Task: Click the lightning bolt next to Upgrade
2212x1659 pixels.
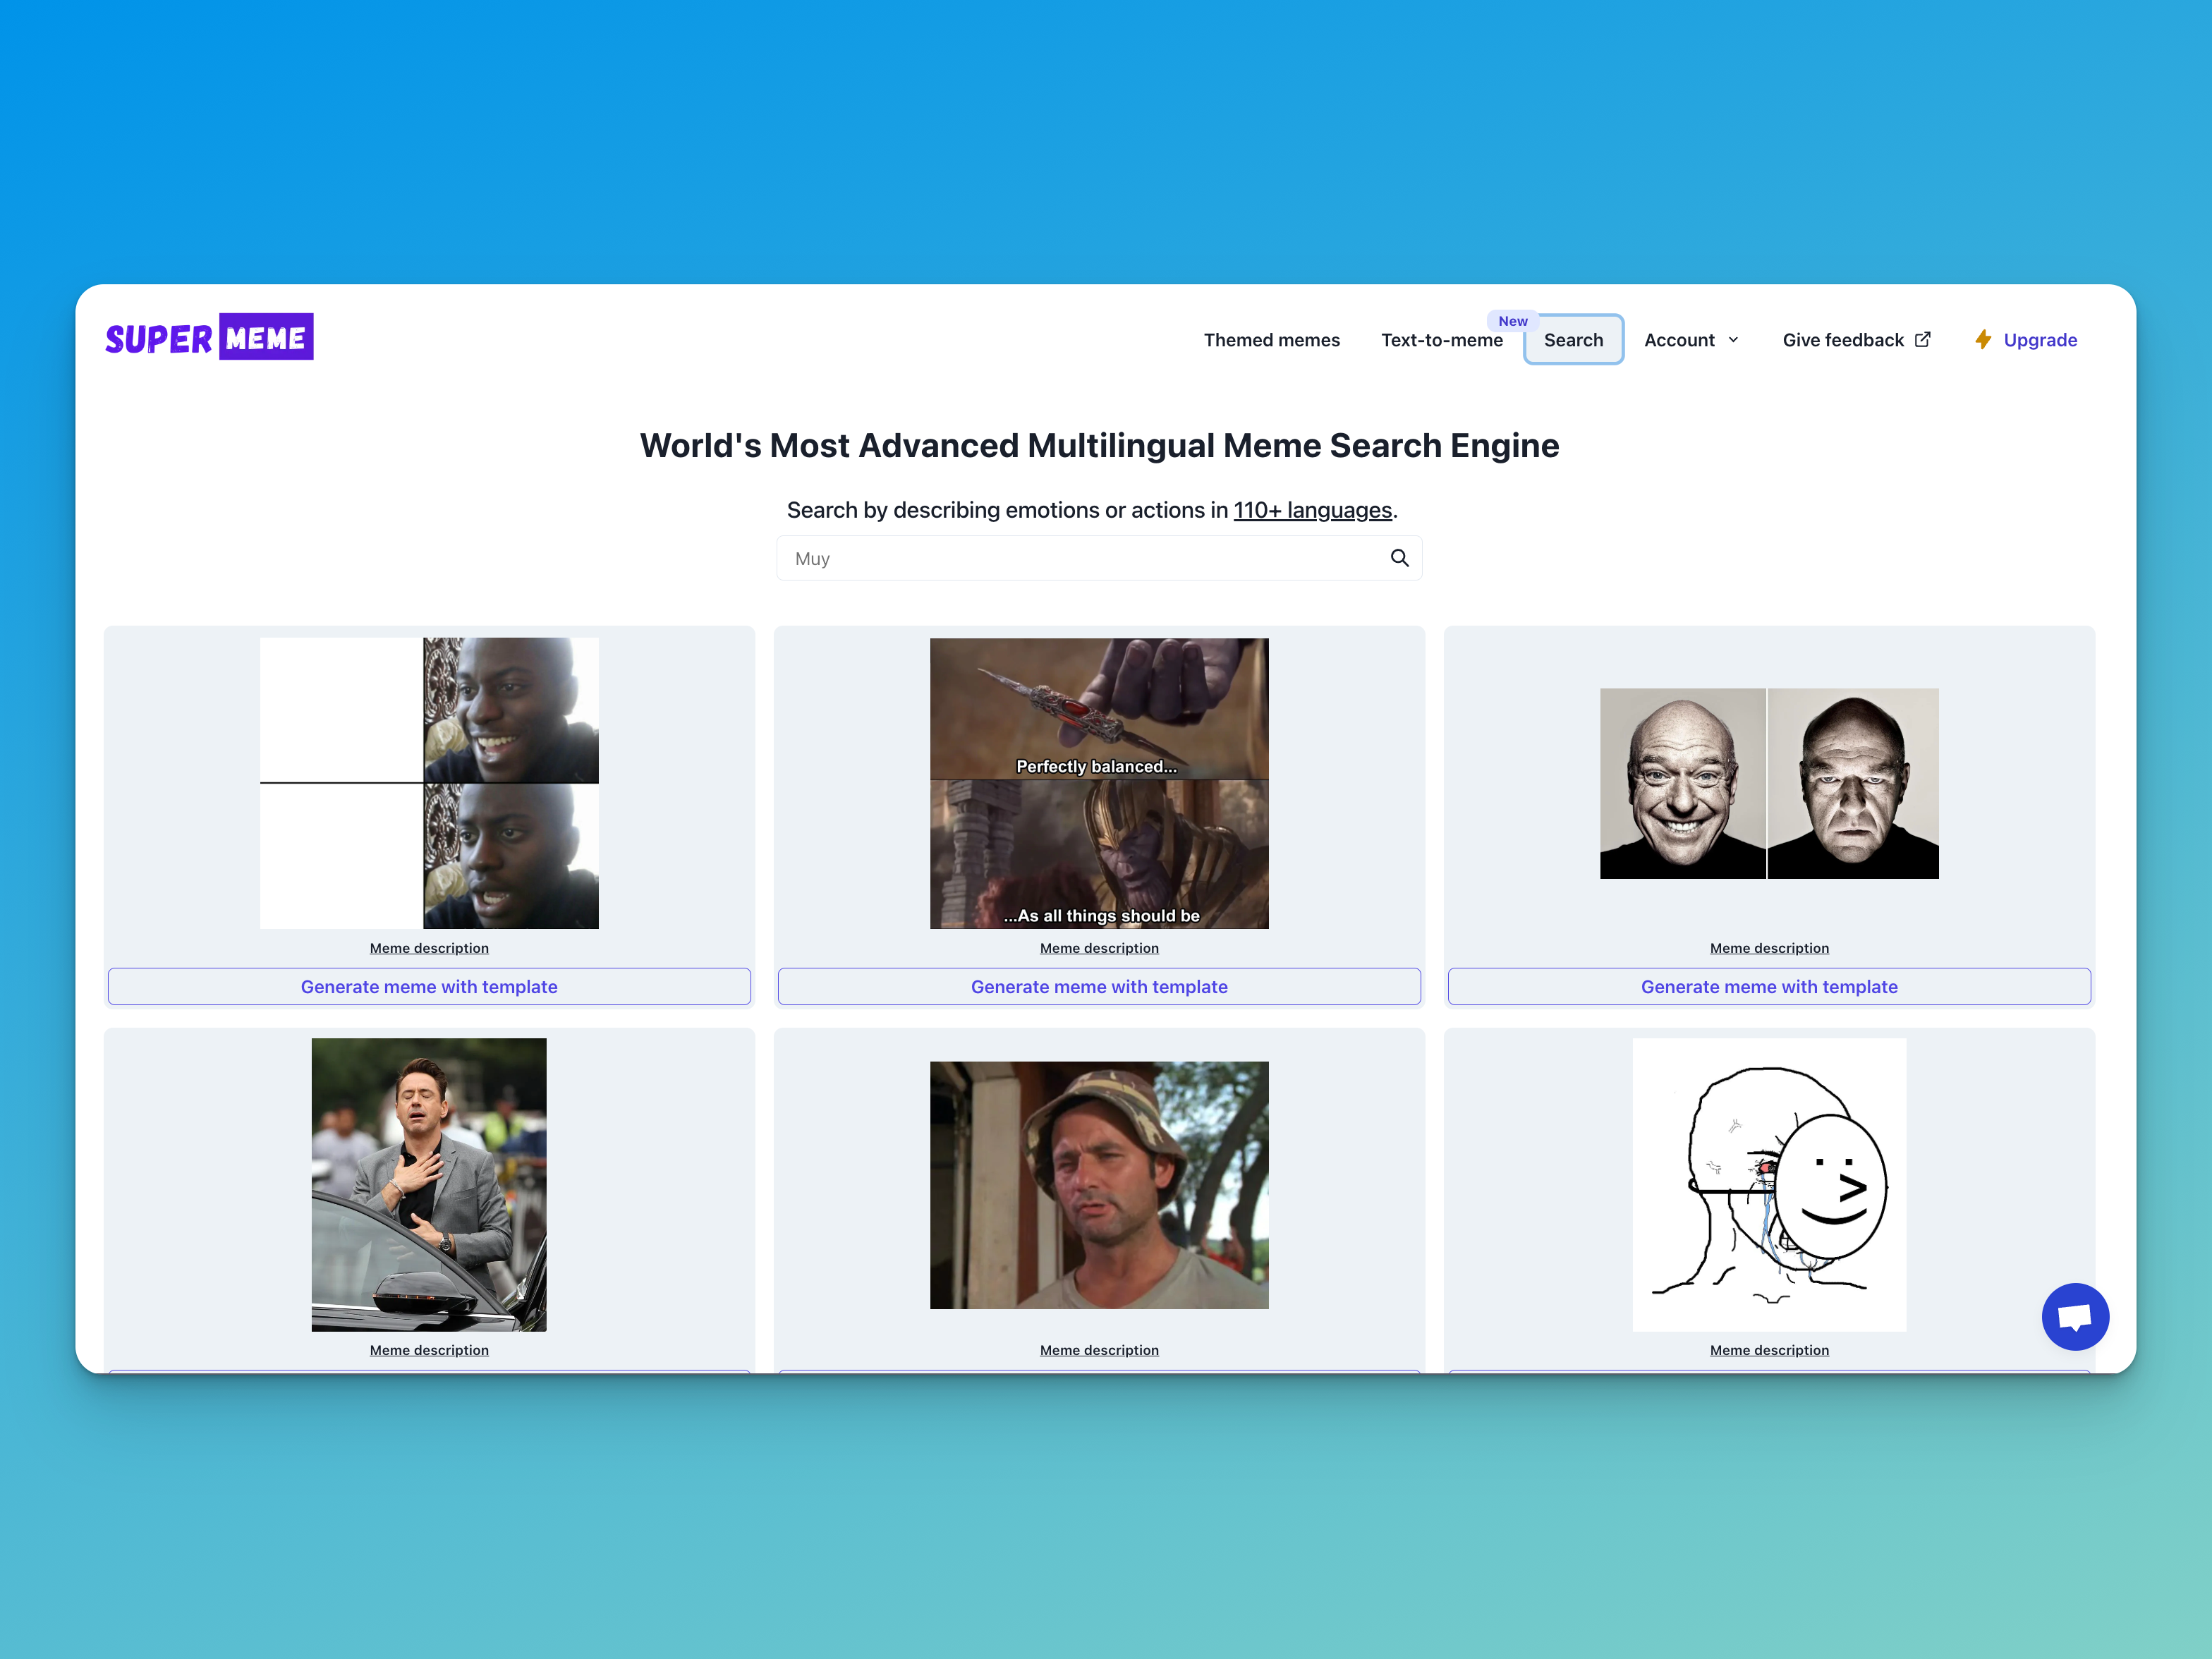Action: (1983, 340)
